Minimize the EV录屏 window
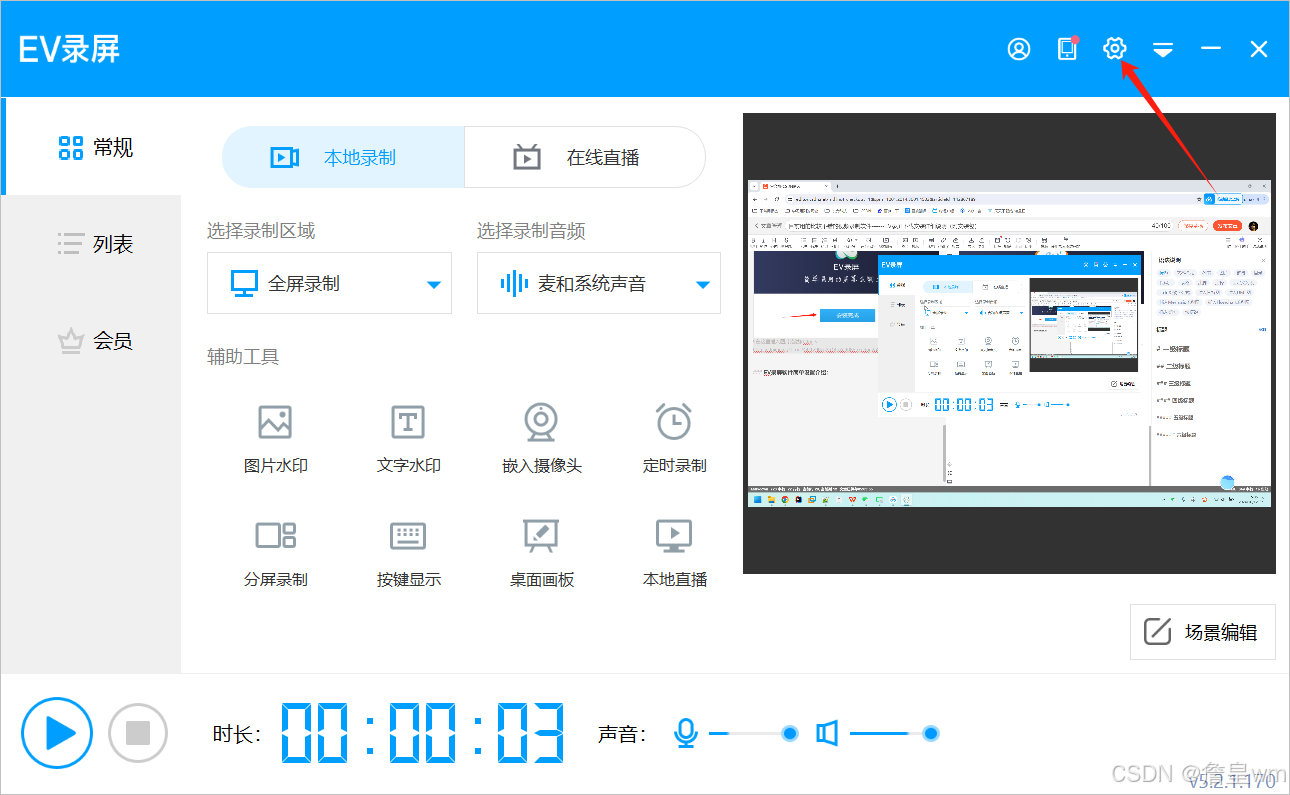 1211,48
